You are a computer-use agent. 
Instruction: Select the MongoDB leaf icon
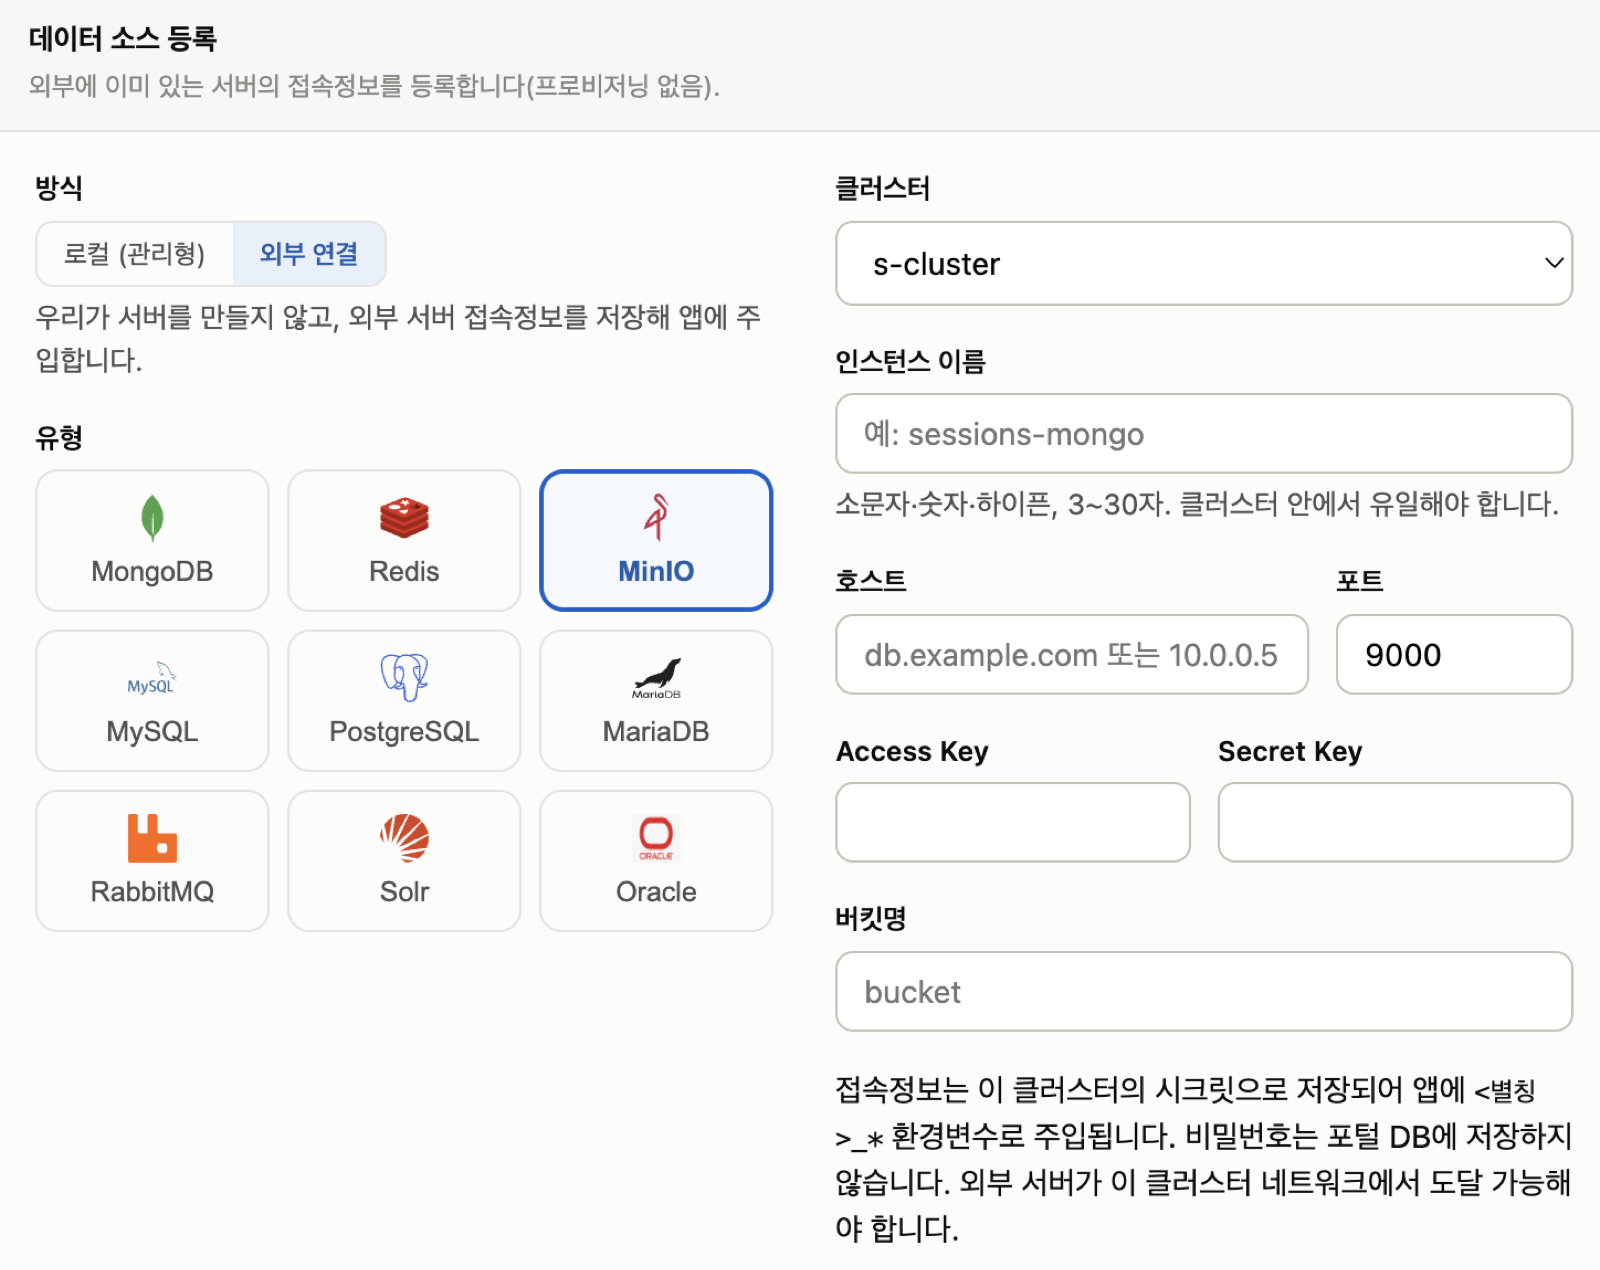152,518
